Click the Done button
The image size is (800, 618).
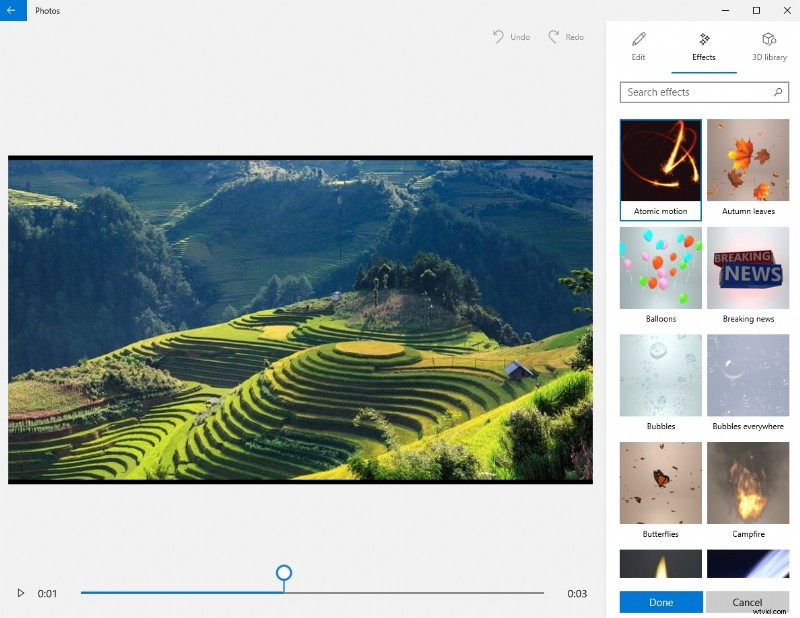(660, 601)
